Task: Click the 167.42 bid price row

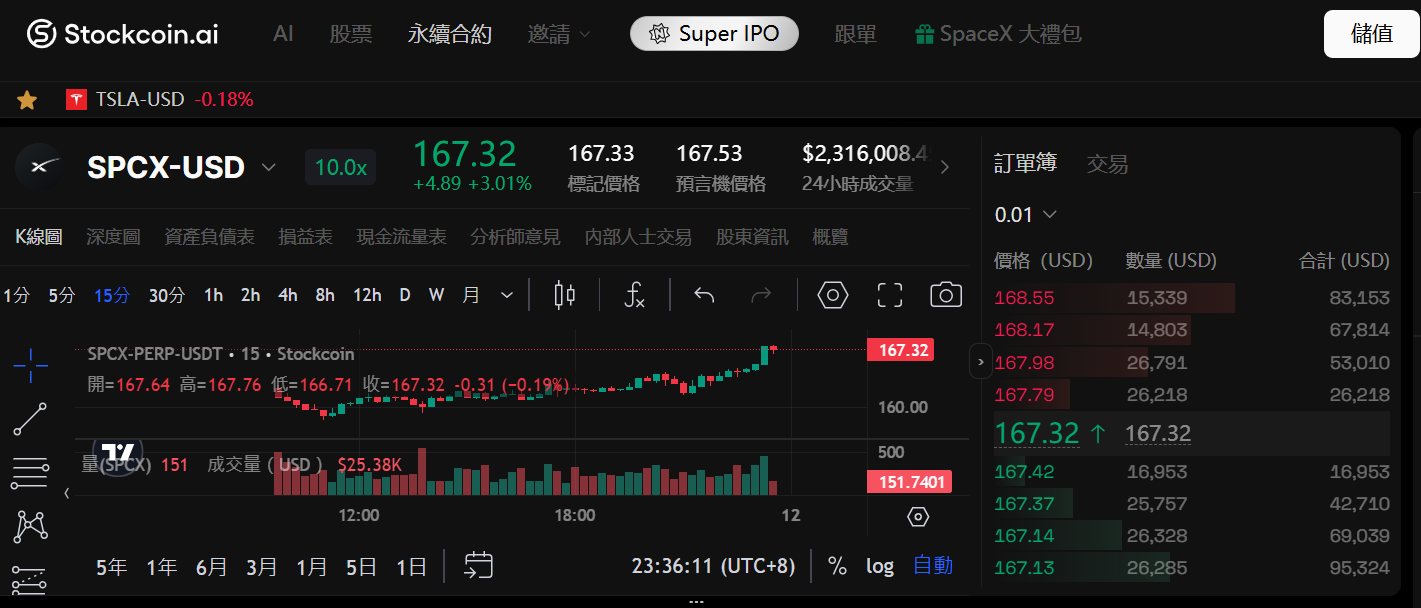Action: (x=1192, y=472)
